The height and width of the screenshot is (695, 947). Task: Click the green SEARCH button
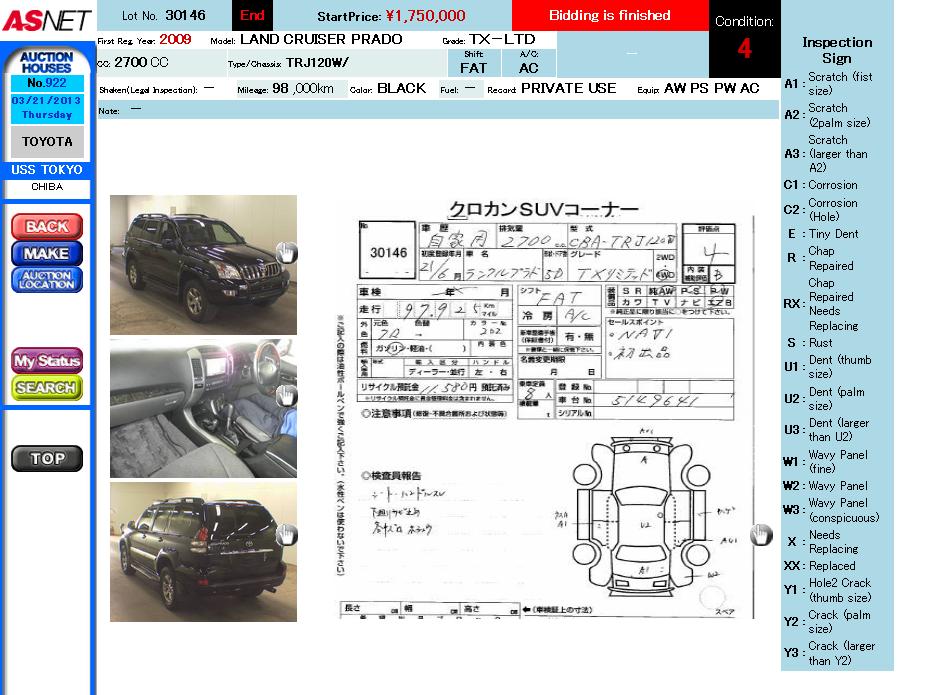click(47, 388)
